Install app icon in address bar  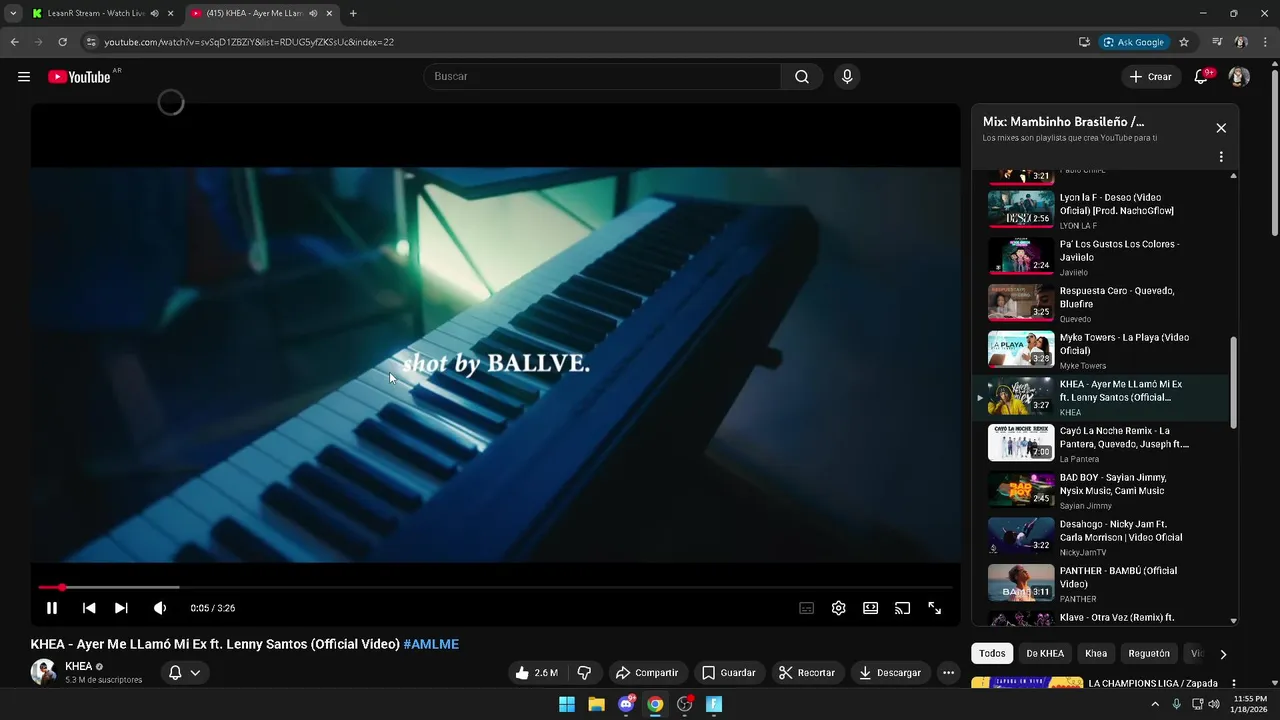pos(1084,42)
